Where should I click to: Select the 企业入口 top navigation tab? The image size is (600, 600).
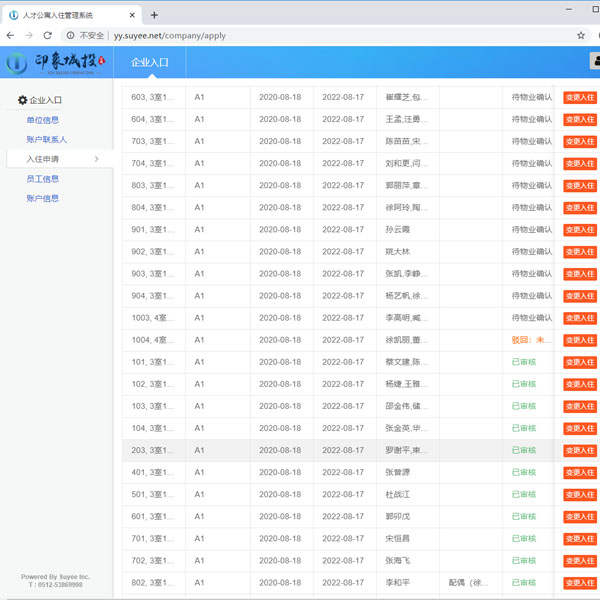150,62
